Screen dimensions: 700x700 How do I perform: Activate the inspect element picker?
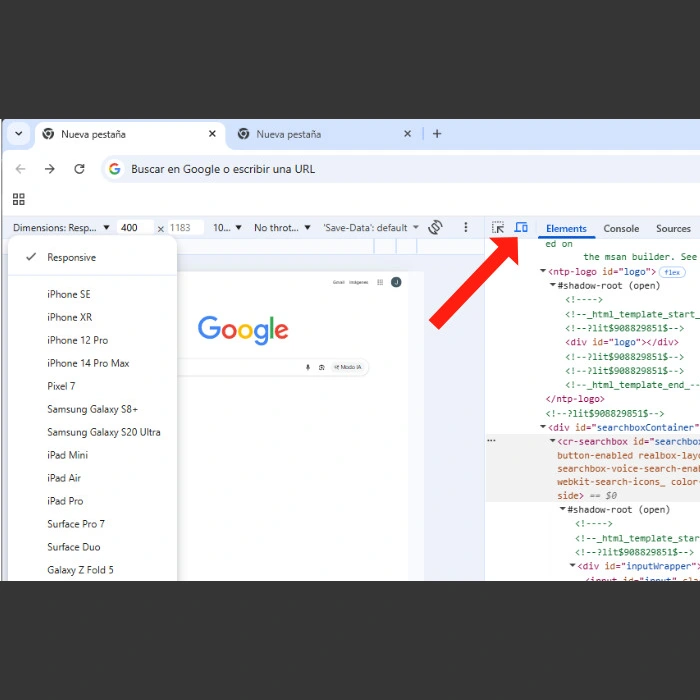(x=498, y=228)
